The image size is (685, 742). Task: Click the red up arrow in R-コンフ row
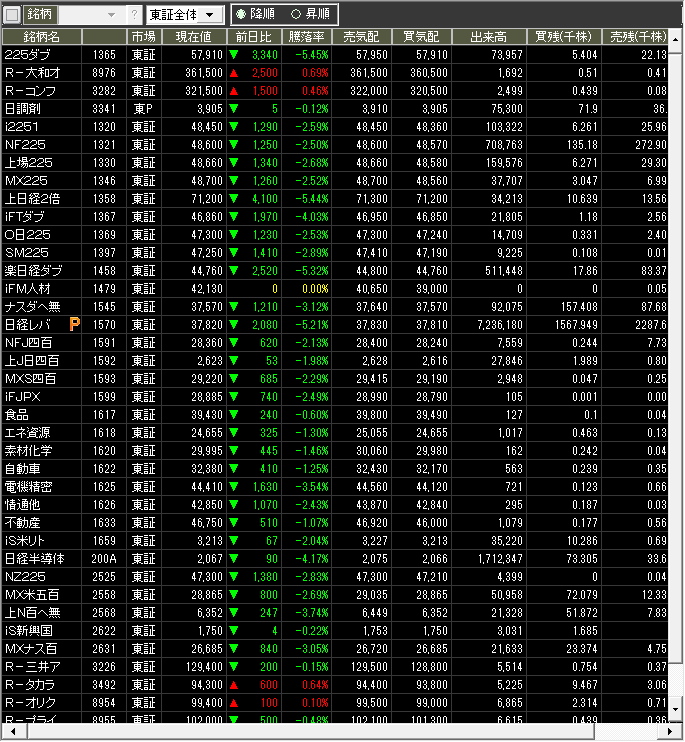[233, 90]
